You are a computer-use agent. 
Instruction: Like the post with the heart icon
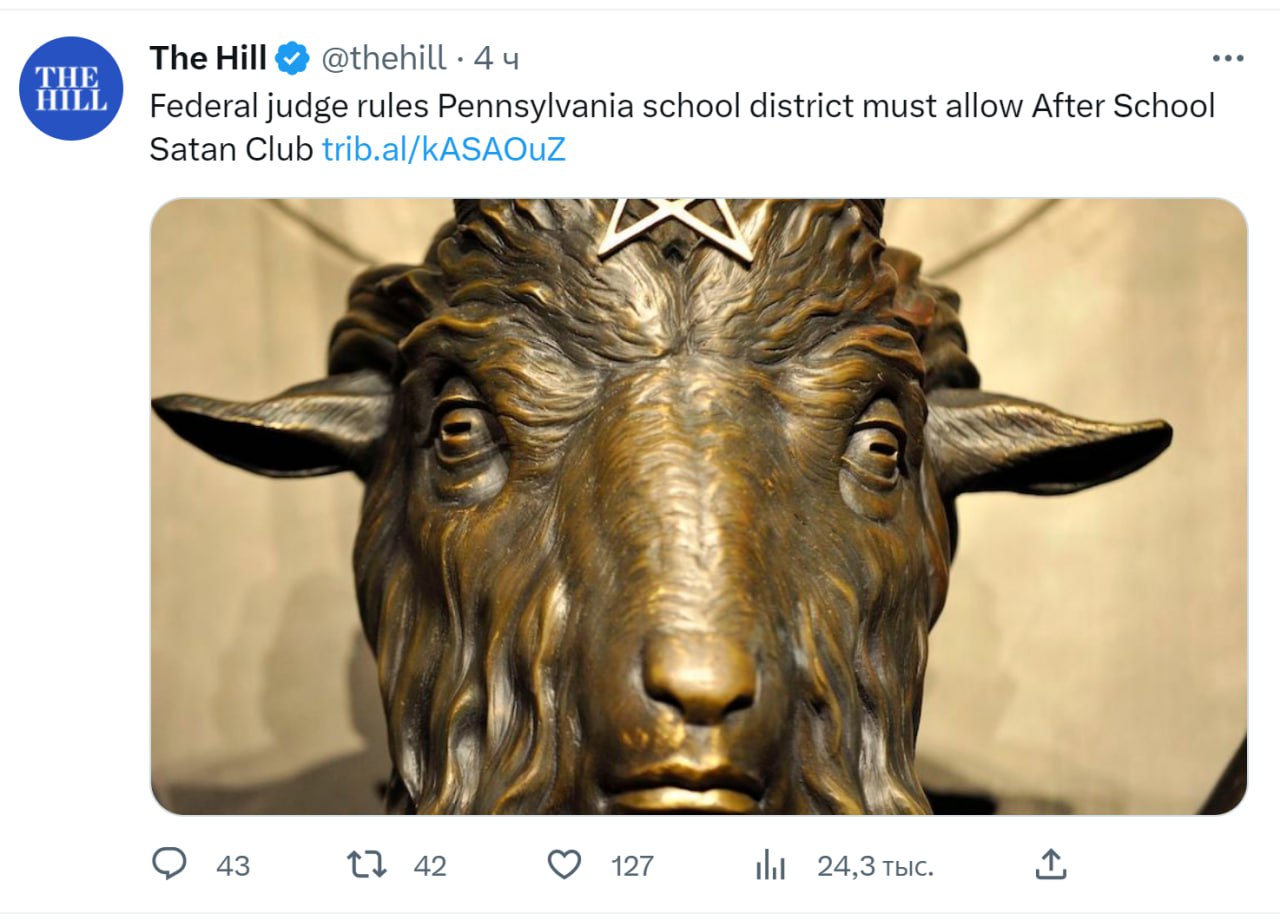coord(565,864)
